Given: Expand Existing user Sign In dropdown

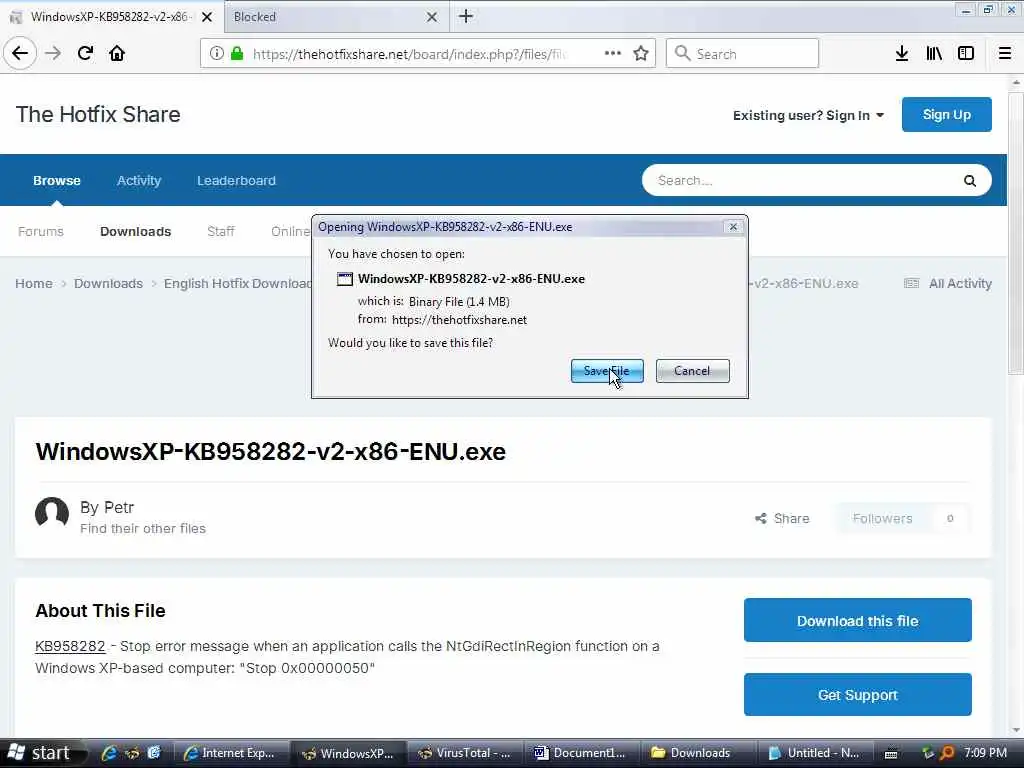Looking at the screenshot, I should 808,116.
